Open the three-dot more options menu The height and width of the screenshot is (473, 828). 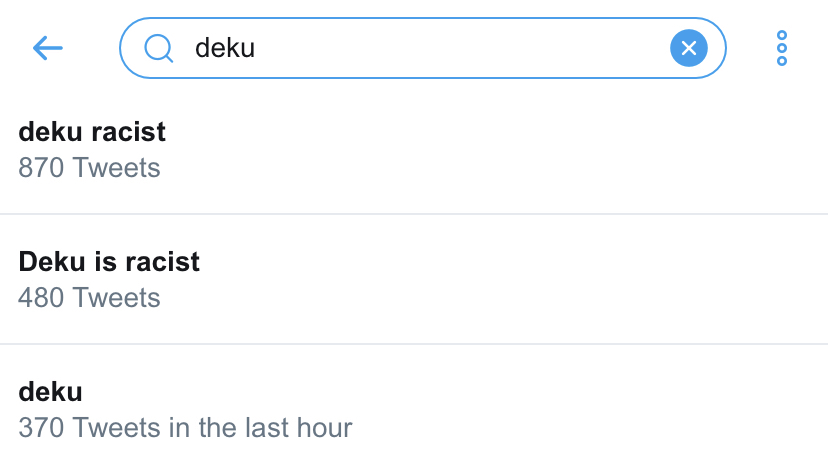click(x=782, y=48)
